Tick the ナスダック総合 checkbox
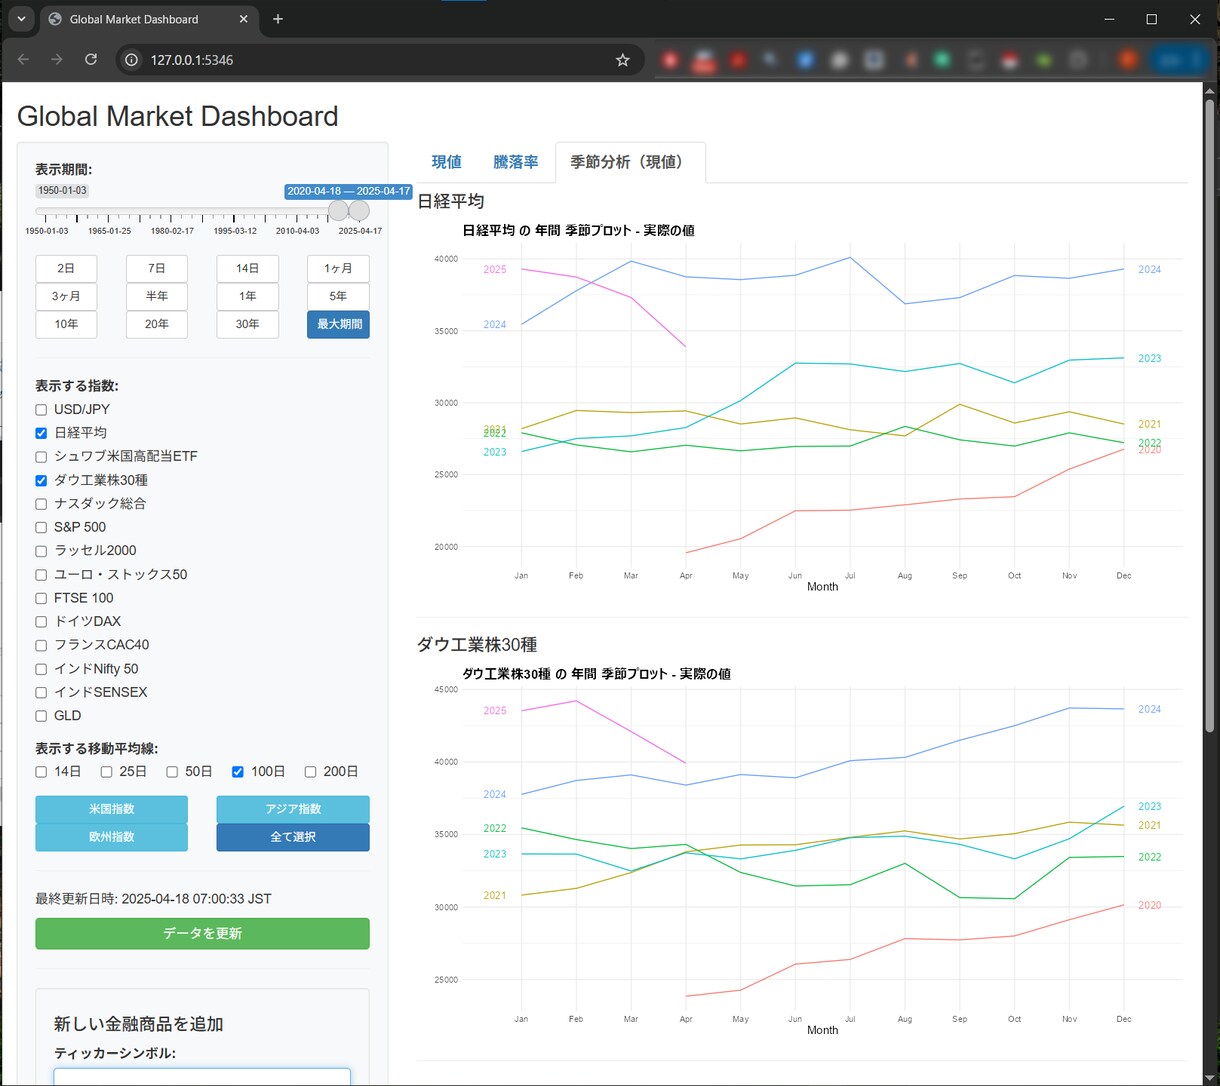This screenshot has height=1086, width=1220. point(41,504)
